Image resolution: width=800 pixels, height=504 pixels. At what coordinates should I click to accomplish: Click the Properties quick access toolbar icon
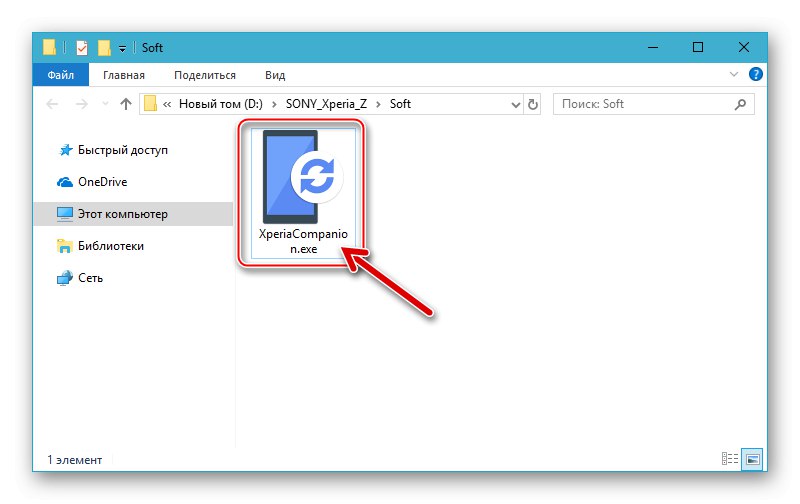click(82, 48)
